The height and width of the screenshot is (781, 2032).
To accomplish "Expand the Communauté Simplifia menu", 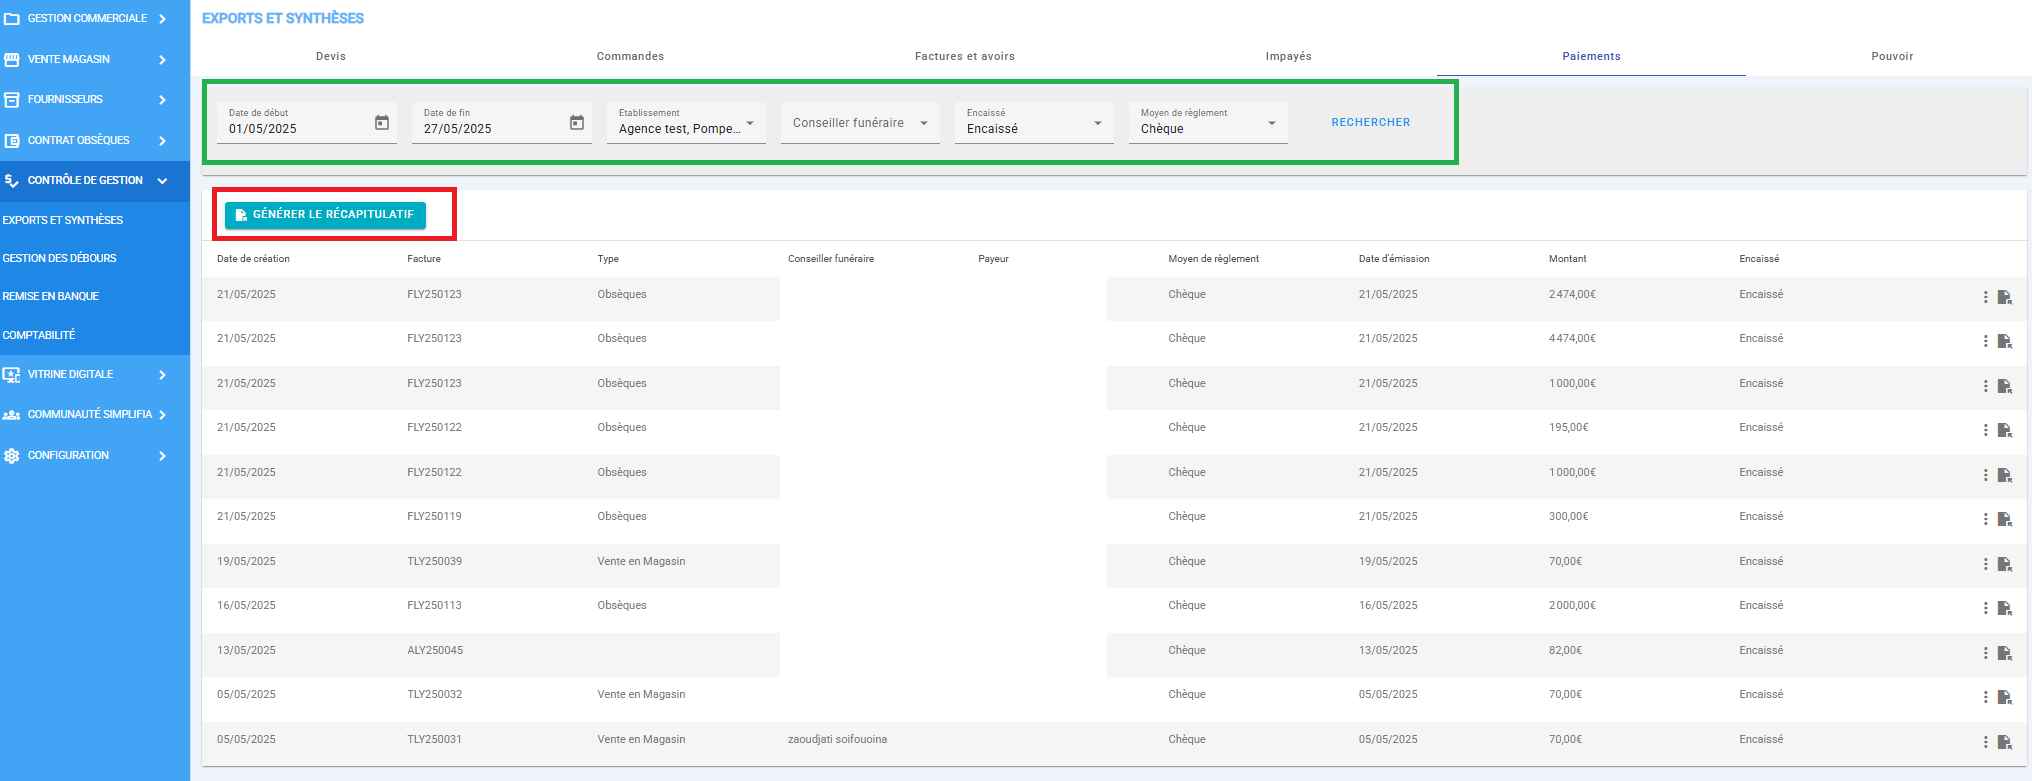I will (162, 415).
